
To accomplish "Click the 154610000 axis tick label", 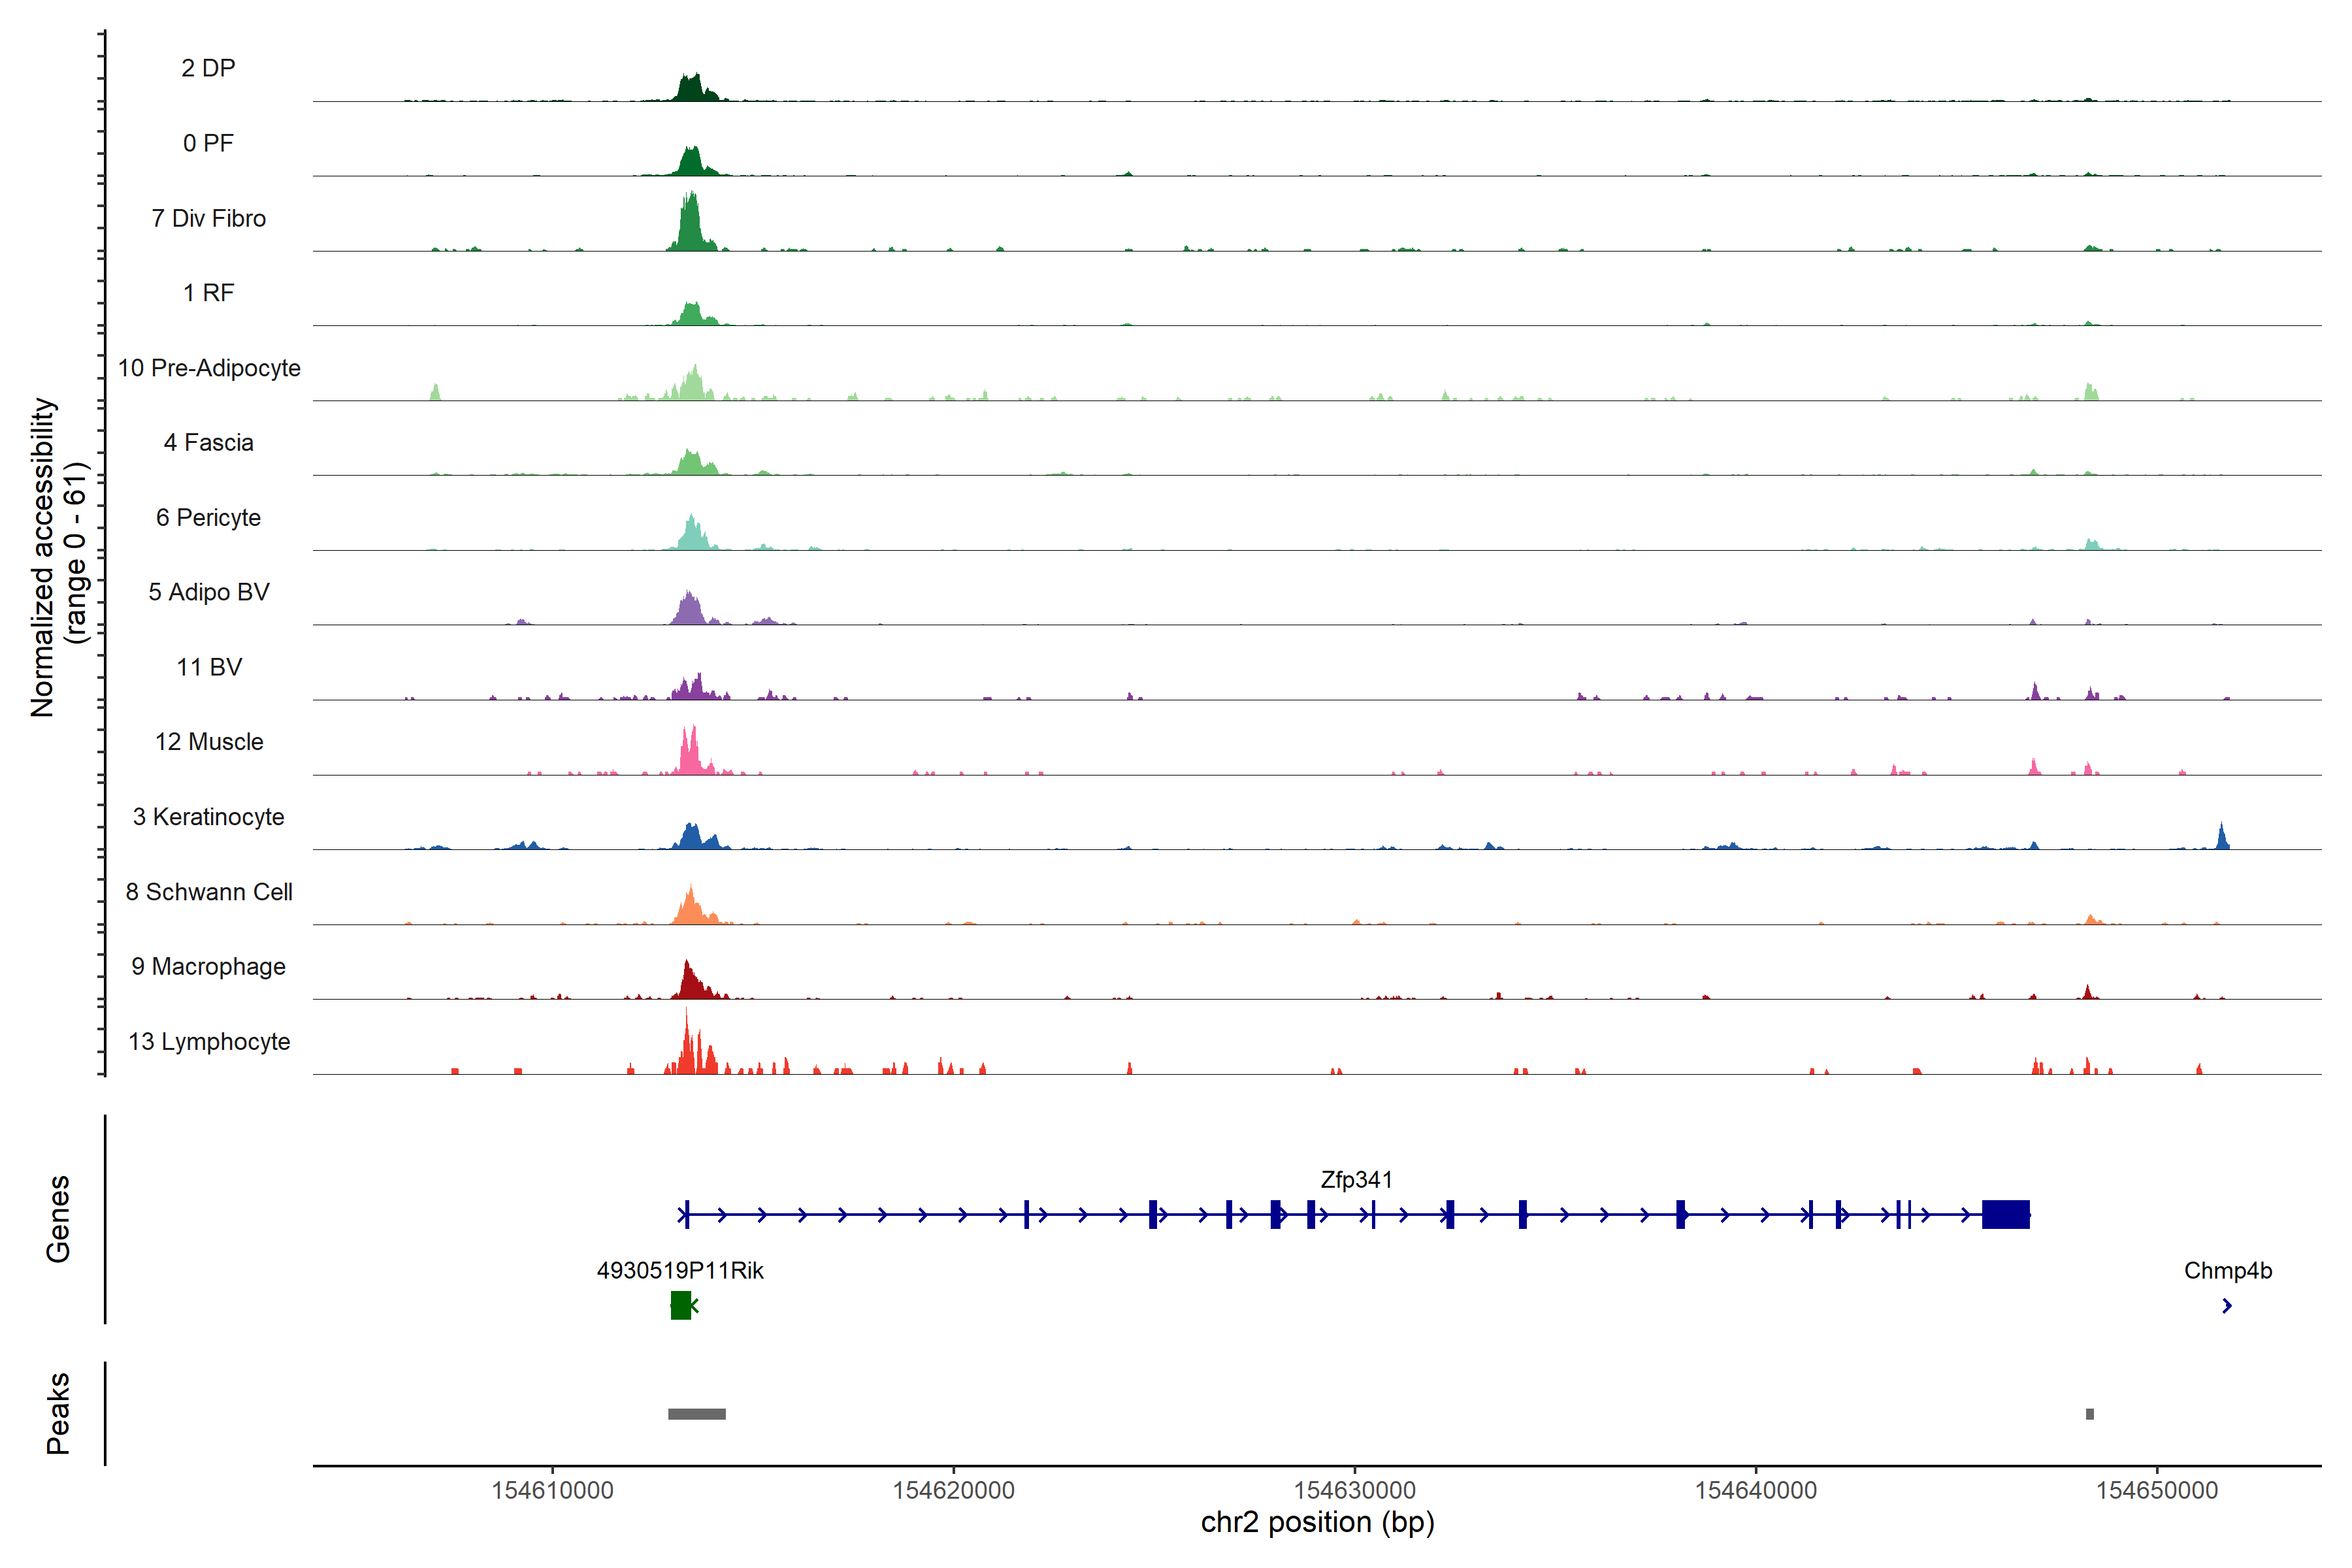I will pyautogui.click(x=552, y=1490).
